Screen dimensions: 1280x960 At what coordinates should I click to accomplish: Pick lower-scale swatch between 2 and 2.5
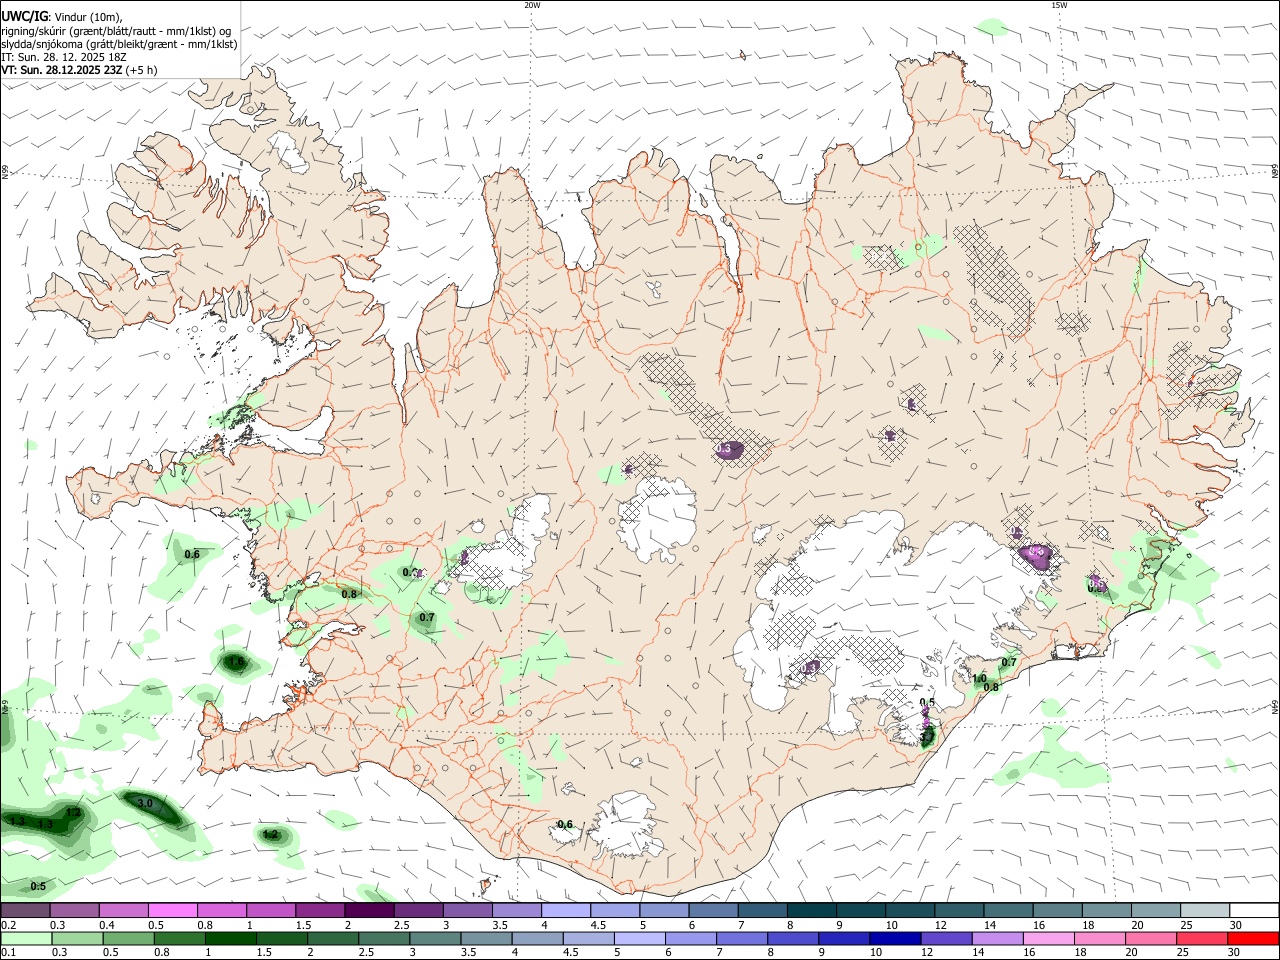pyautogui.click(x=332, y=938)
